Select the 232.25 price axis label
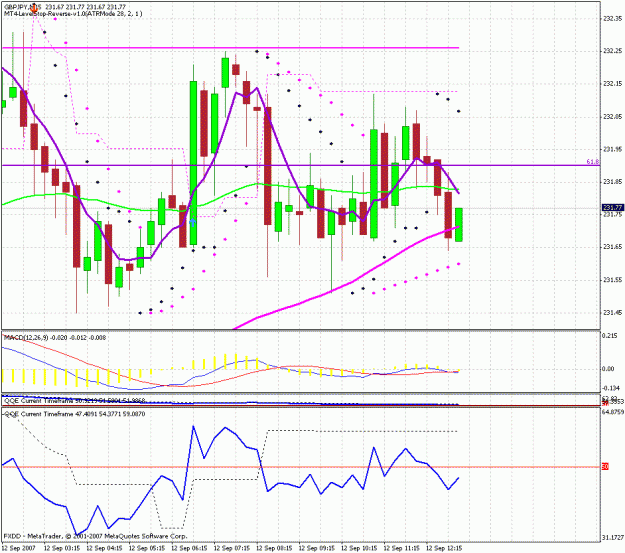The height and width of the screenshot is (553, 625). point(612,51)
